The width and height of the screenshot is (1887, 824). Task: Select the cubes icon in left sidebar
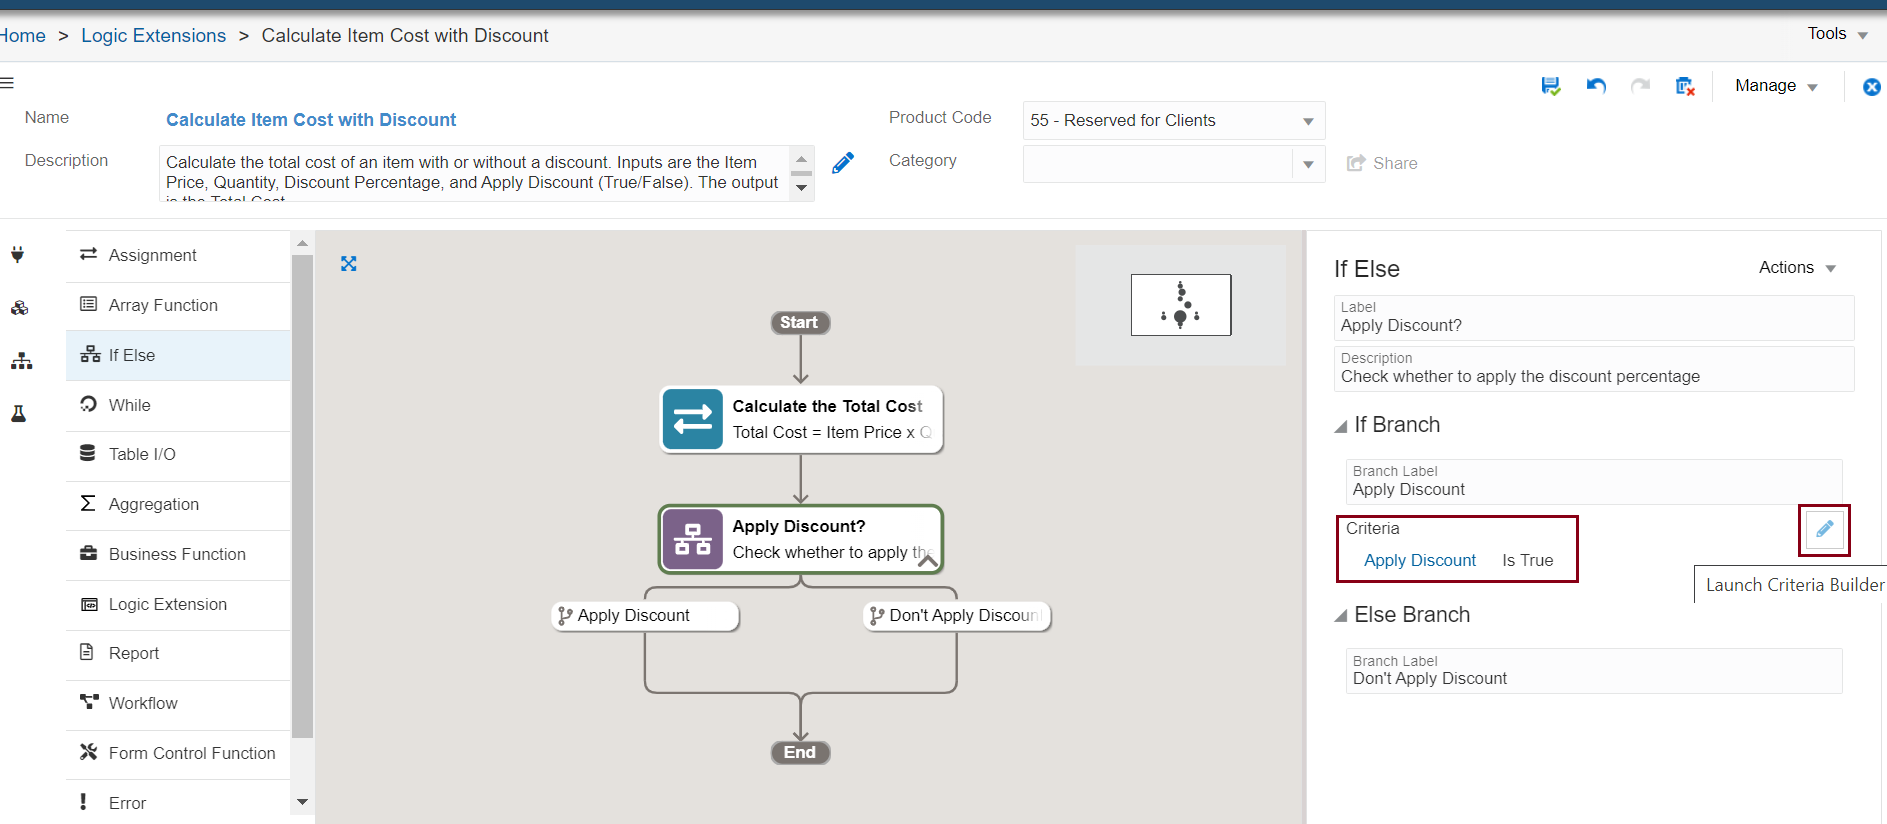point(19,308)
